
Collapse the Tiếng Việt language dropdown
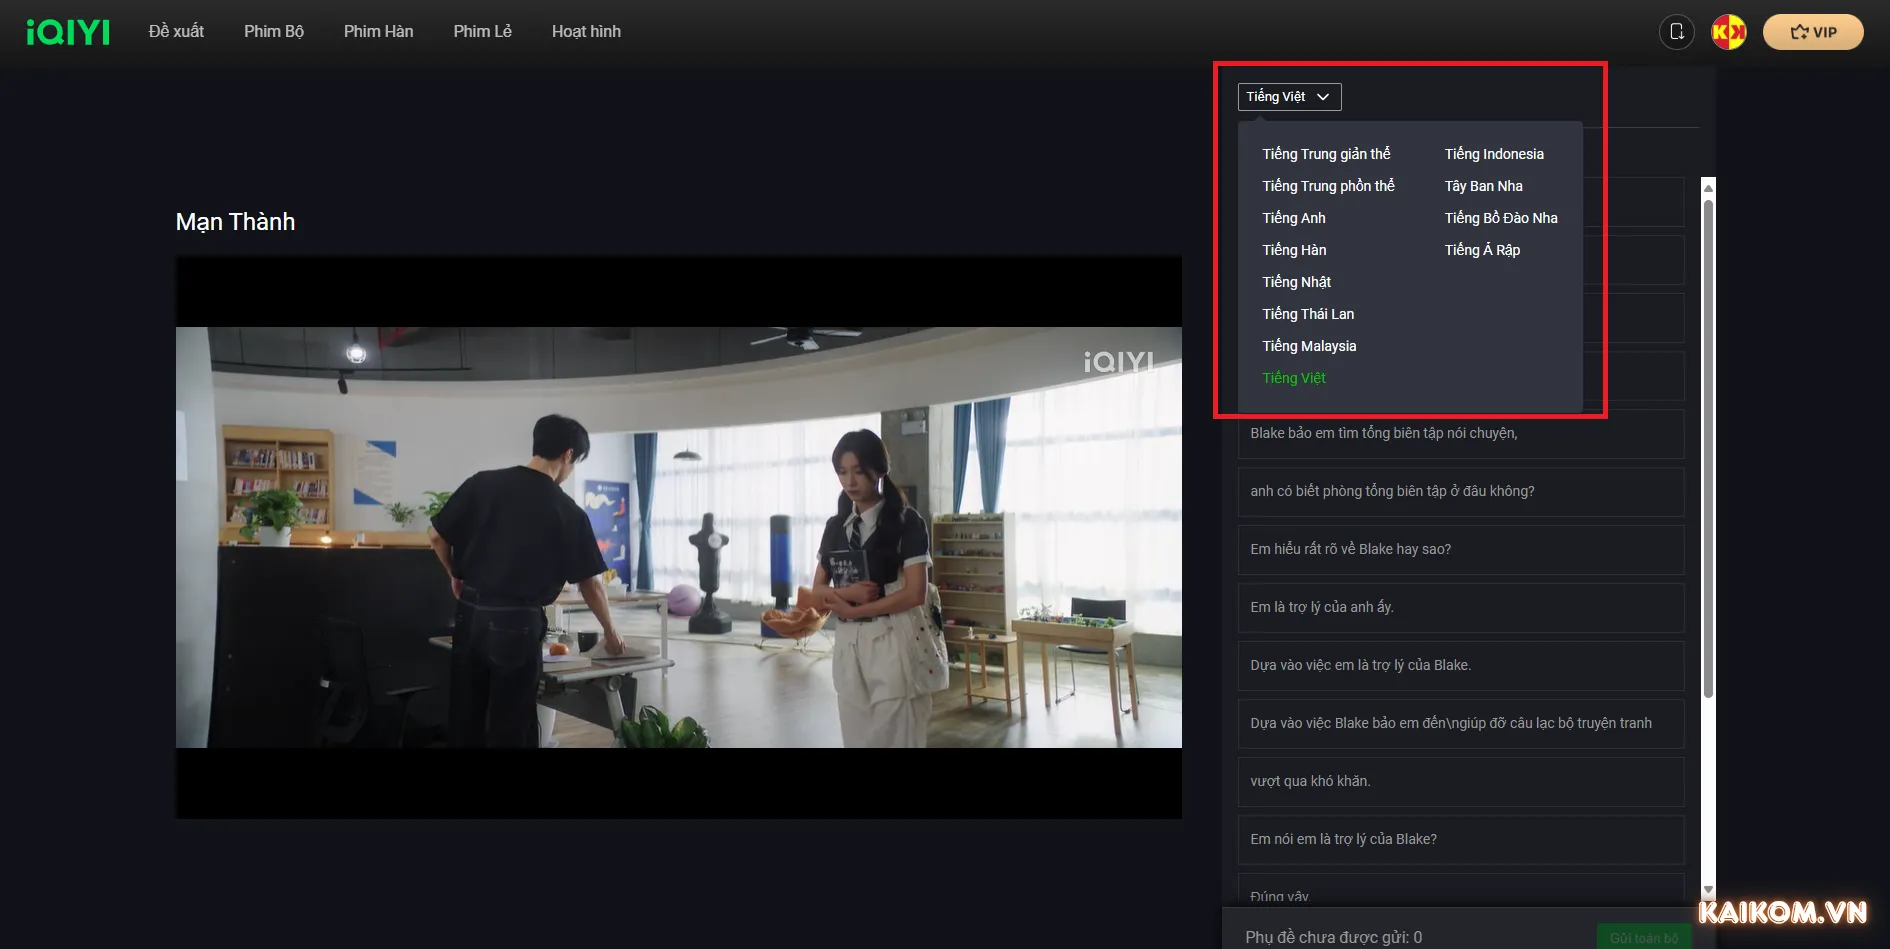point(1289,96)
